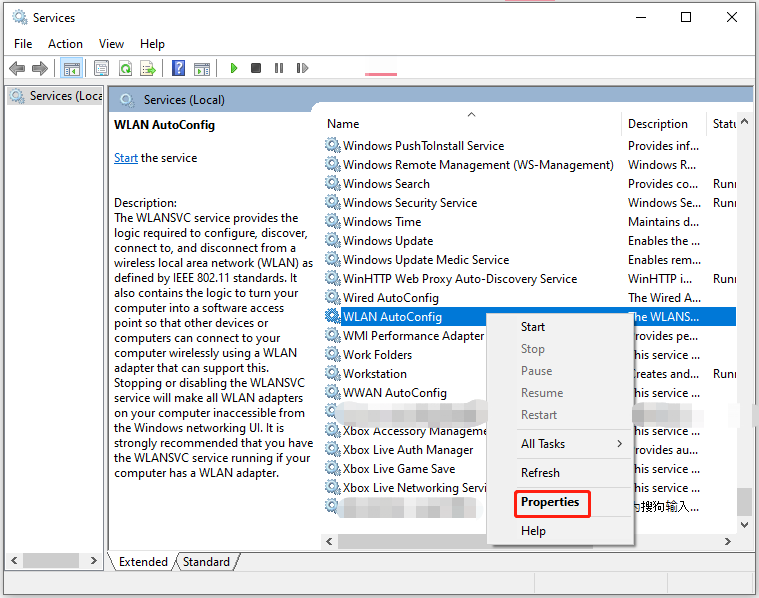
Task: Click the Pause Service toolbar icon
Action: coord(279,68)
